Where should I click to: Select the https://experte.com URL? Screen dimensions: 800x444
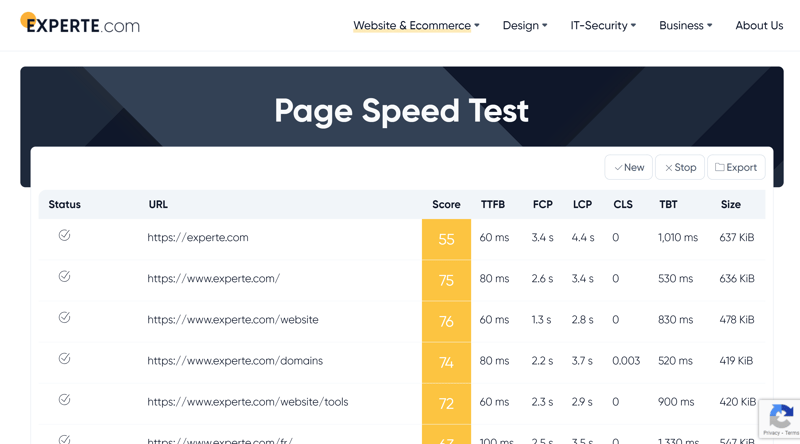coord(198,238)
